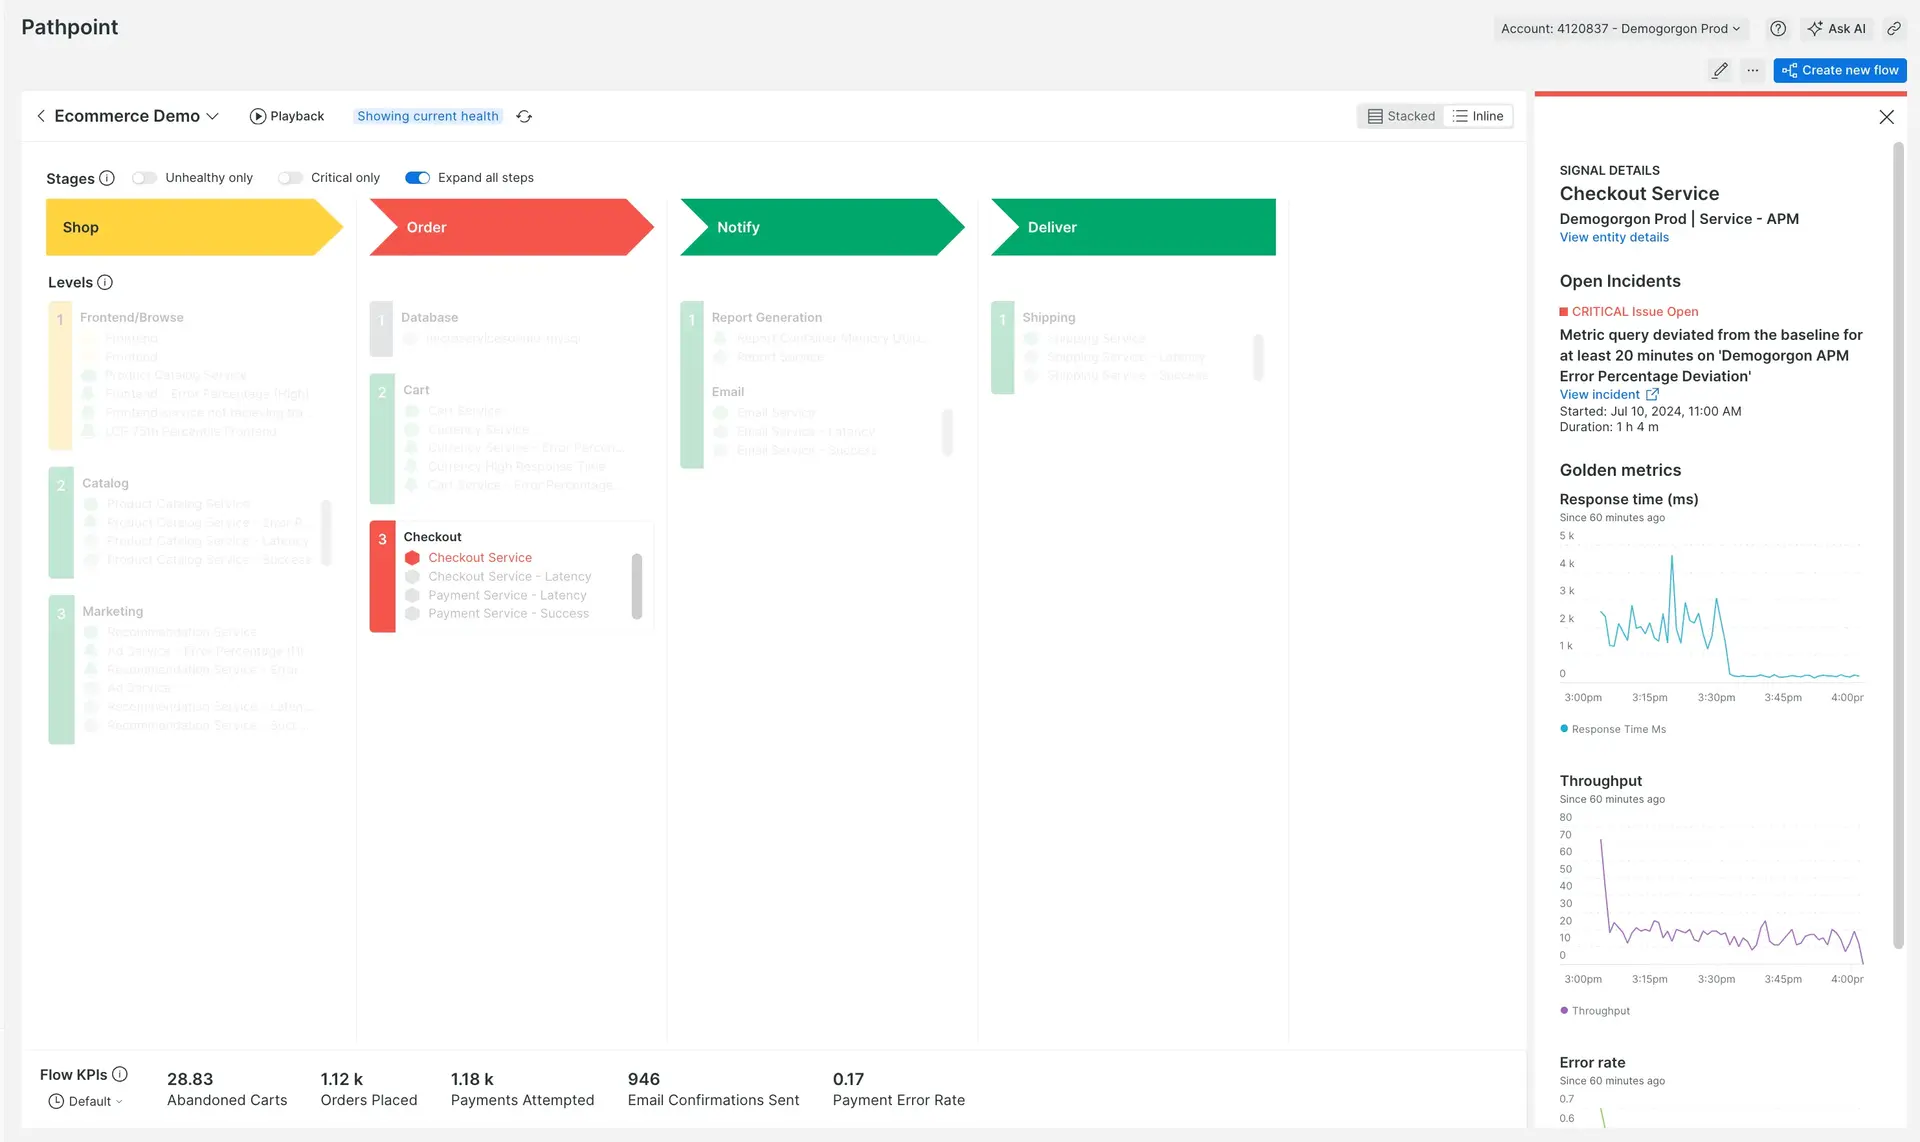Enable the Critical only toggle
Viewport: 1920px width, 1142px height.
[290, 178]
